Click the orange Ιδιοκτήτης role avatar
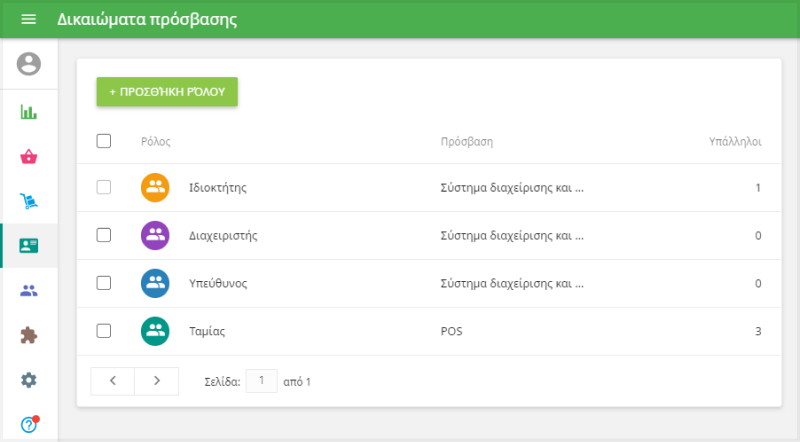 coord(155,187)
